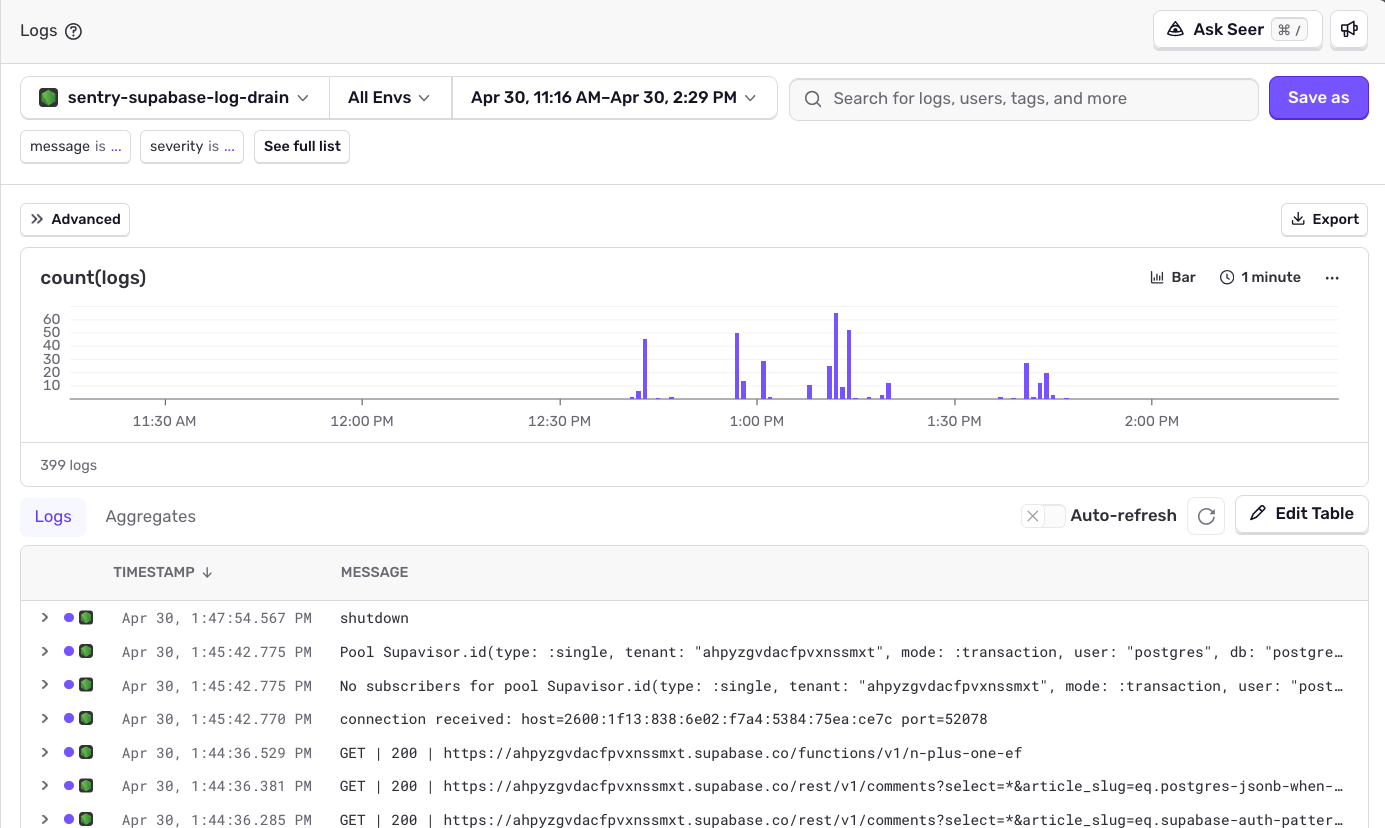Viewport: 1385px width, 828px height.
Task: Open the chart ellipsis menu
Action: 1332,278
